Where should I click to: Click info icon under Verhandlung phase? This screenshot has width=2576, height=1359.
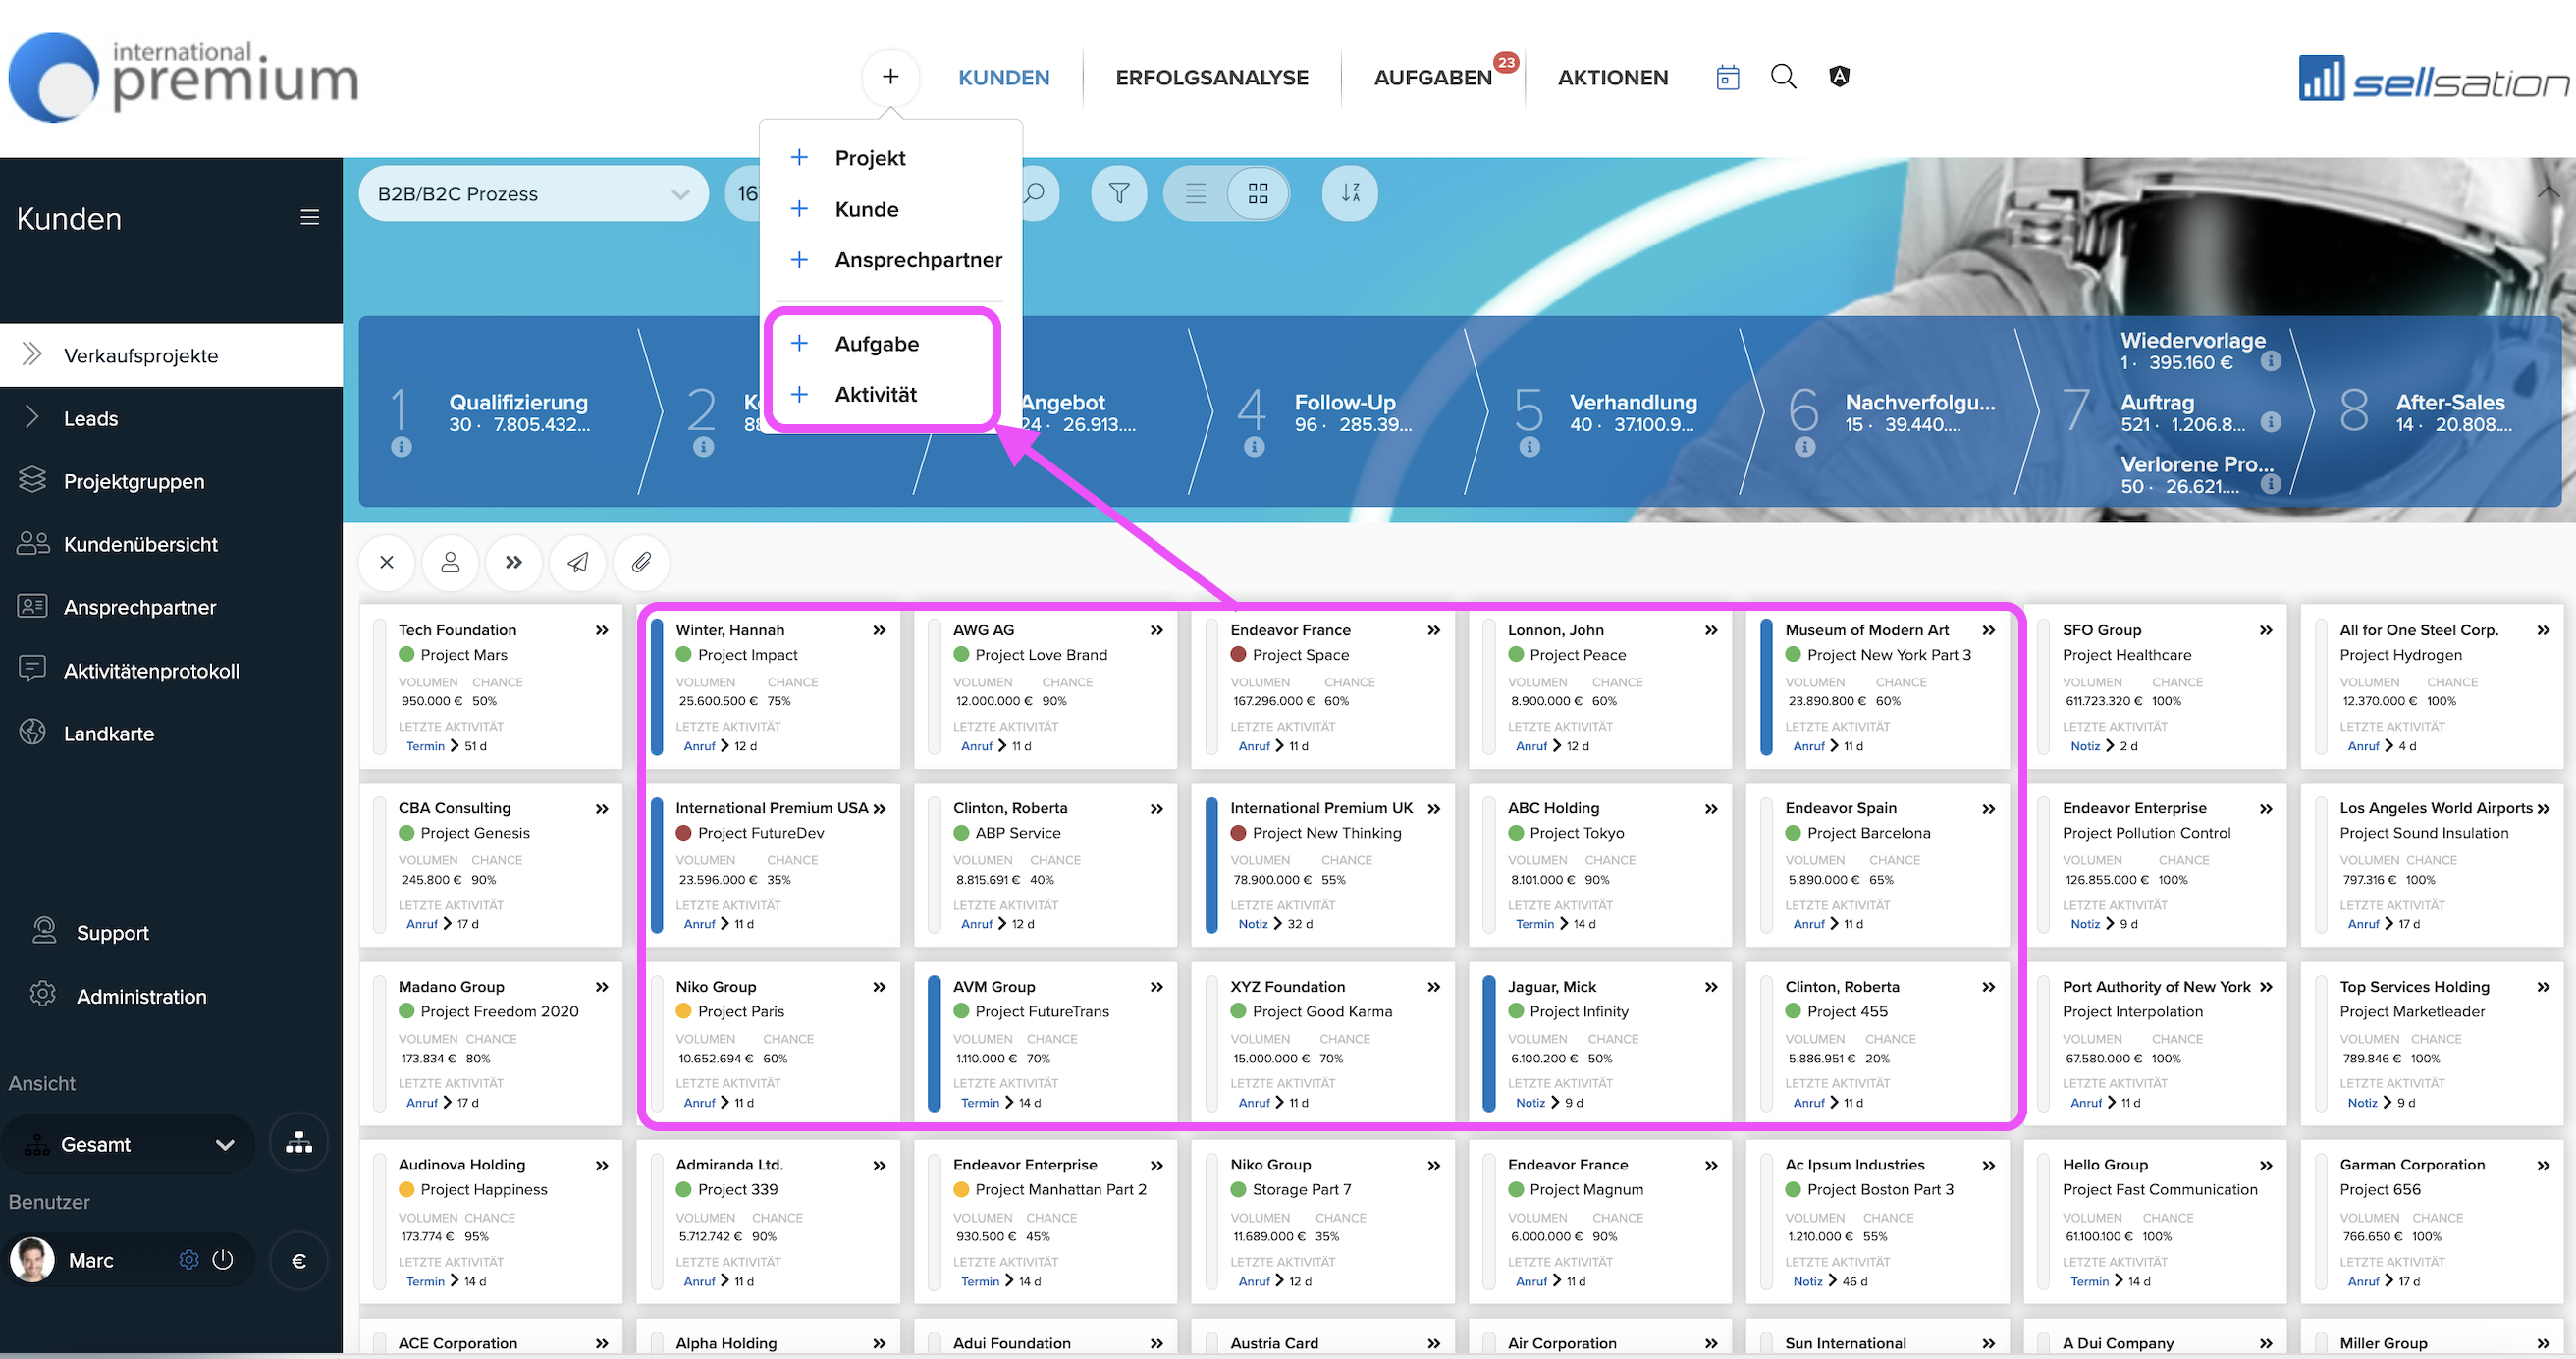1529,447
